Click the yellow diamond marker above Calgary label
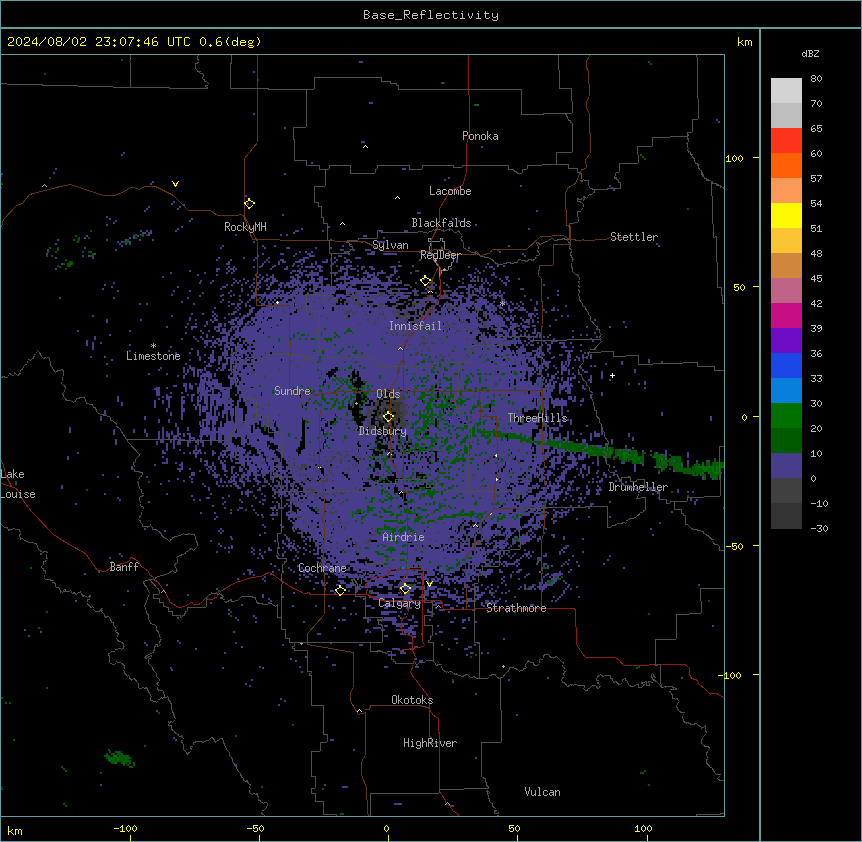Screen dimensions: 862x842 405,589
